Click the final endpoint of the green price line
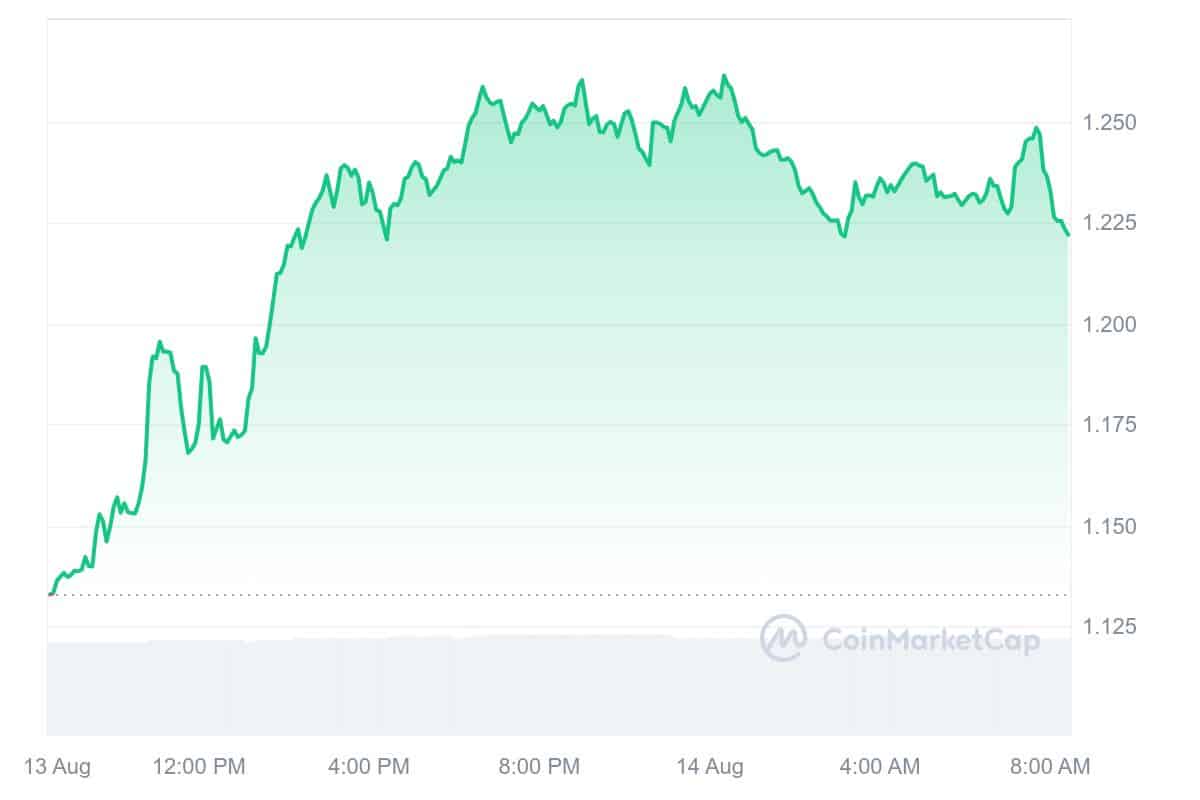1200x800 pixels. click(x=1068, y=234)
